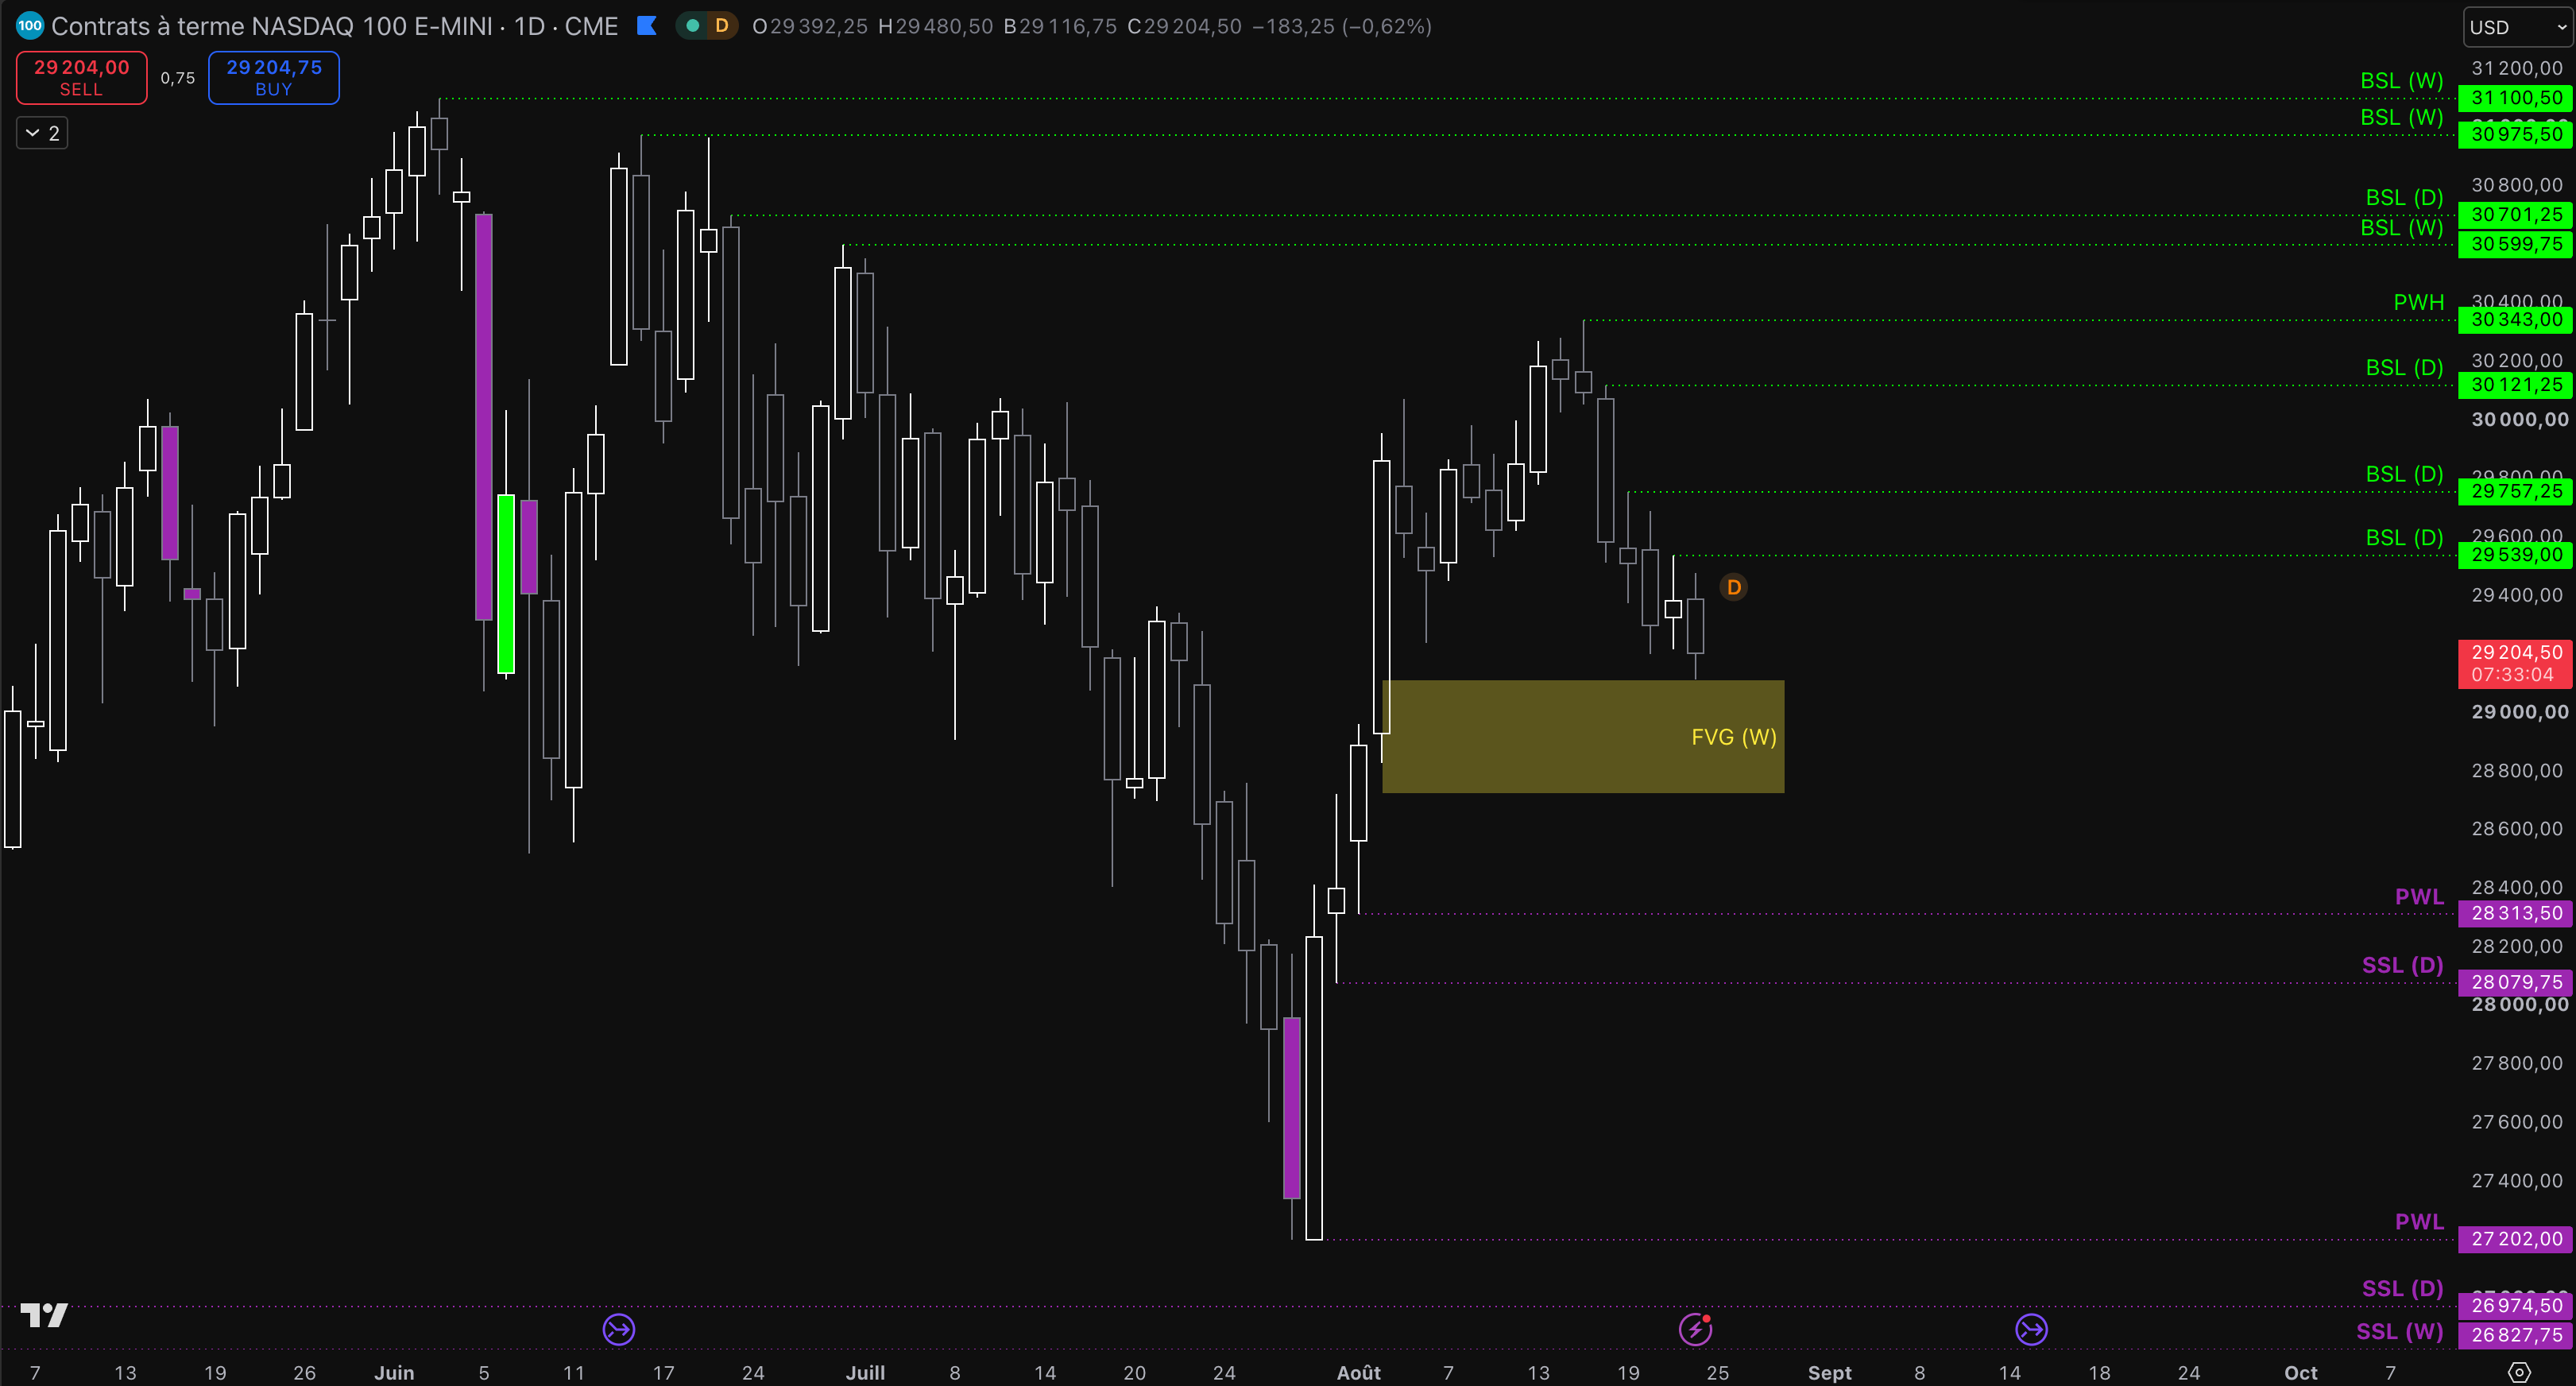The image size is (2576, 1386).
Task: Select the SSL (W) label at 26 827,75
Action: click(2399, 1331)
